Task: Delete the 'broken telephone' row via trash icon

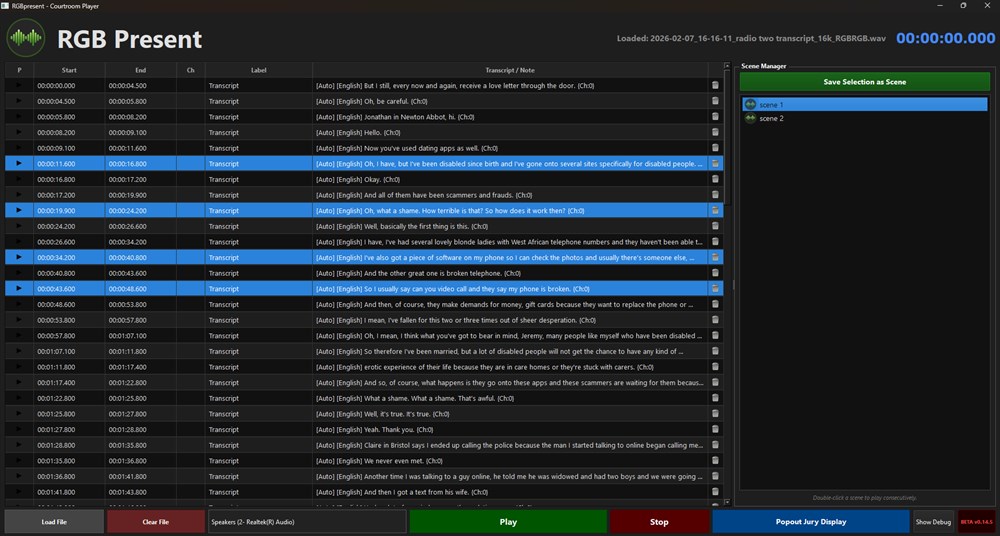Action: click(715, 273)
